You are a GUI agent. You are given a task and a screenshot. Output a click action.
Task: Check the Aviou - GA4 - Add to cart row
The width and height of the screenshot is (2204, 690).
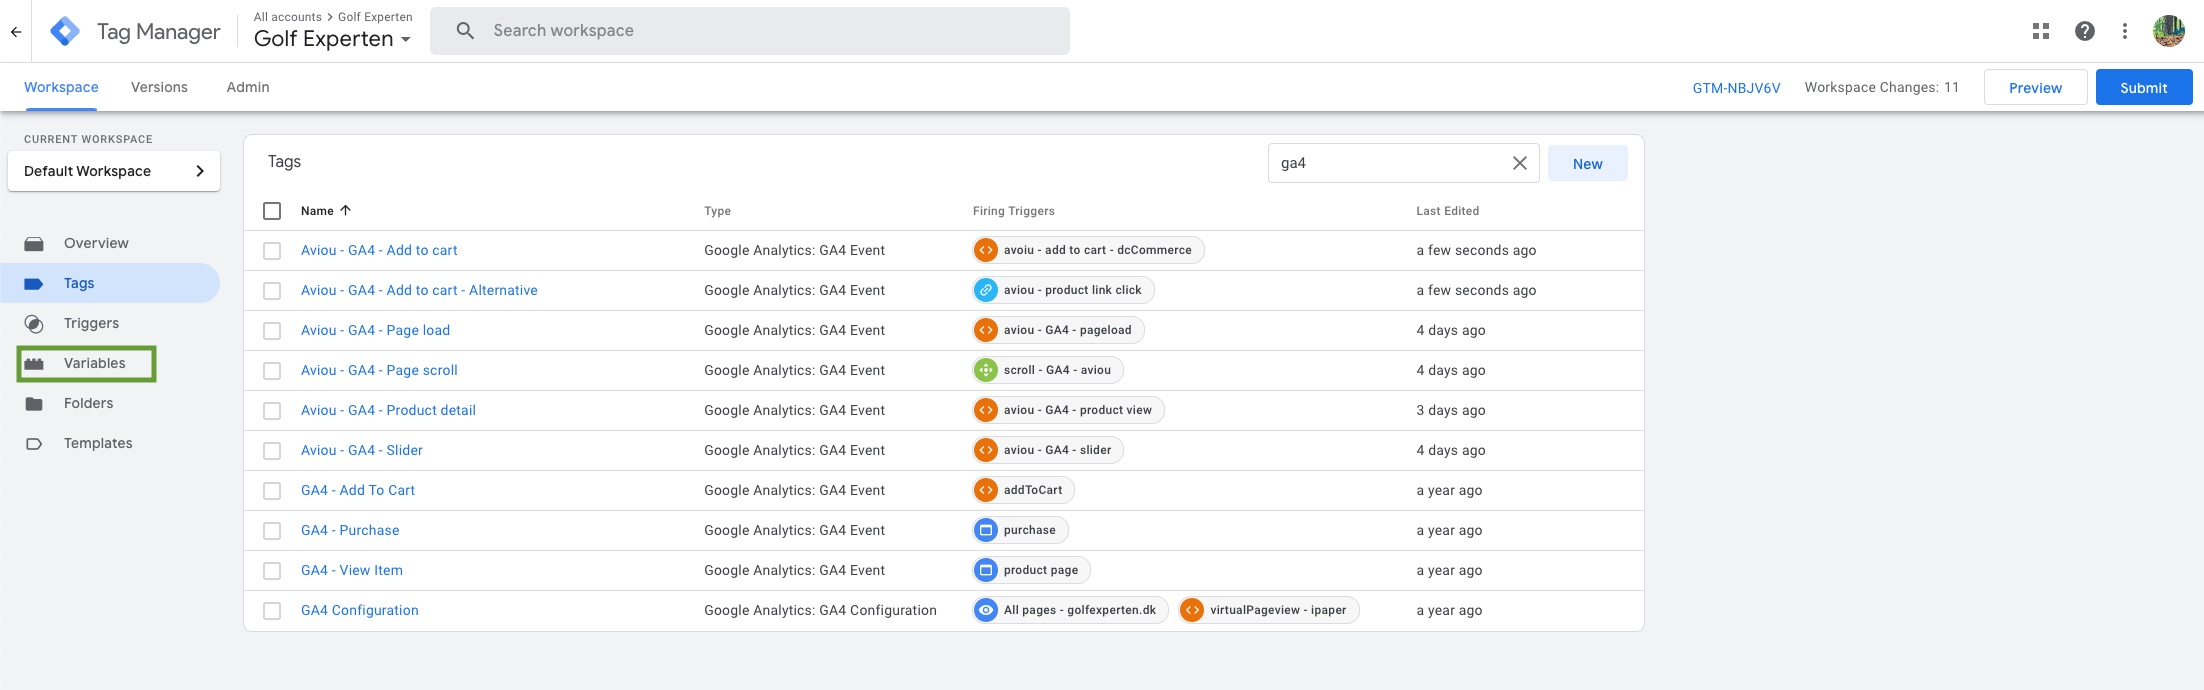[272, 251]
